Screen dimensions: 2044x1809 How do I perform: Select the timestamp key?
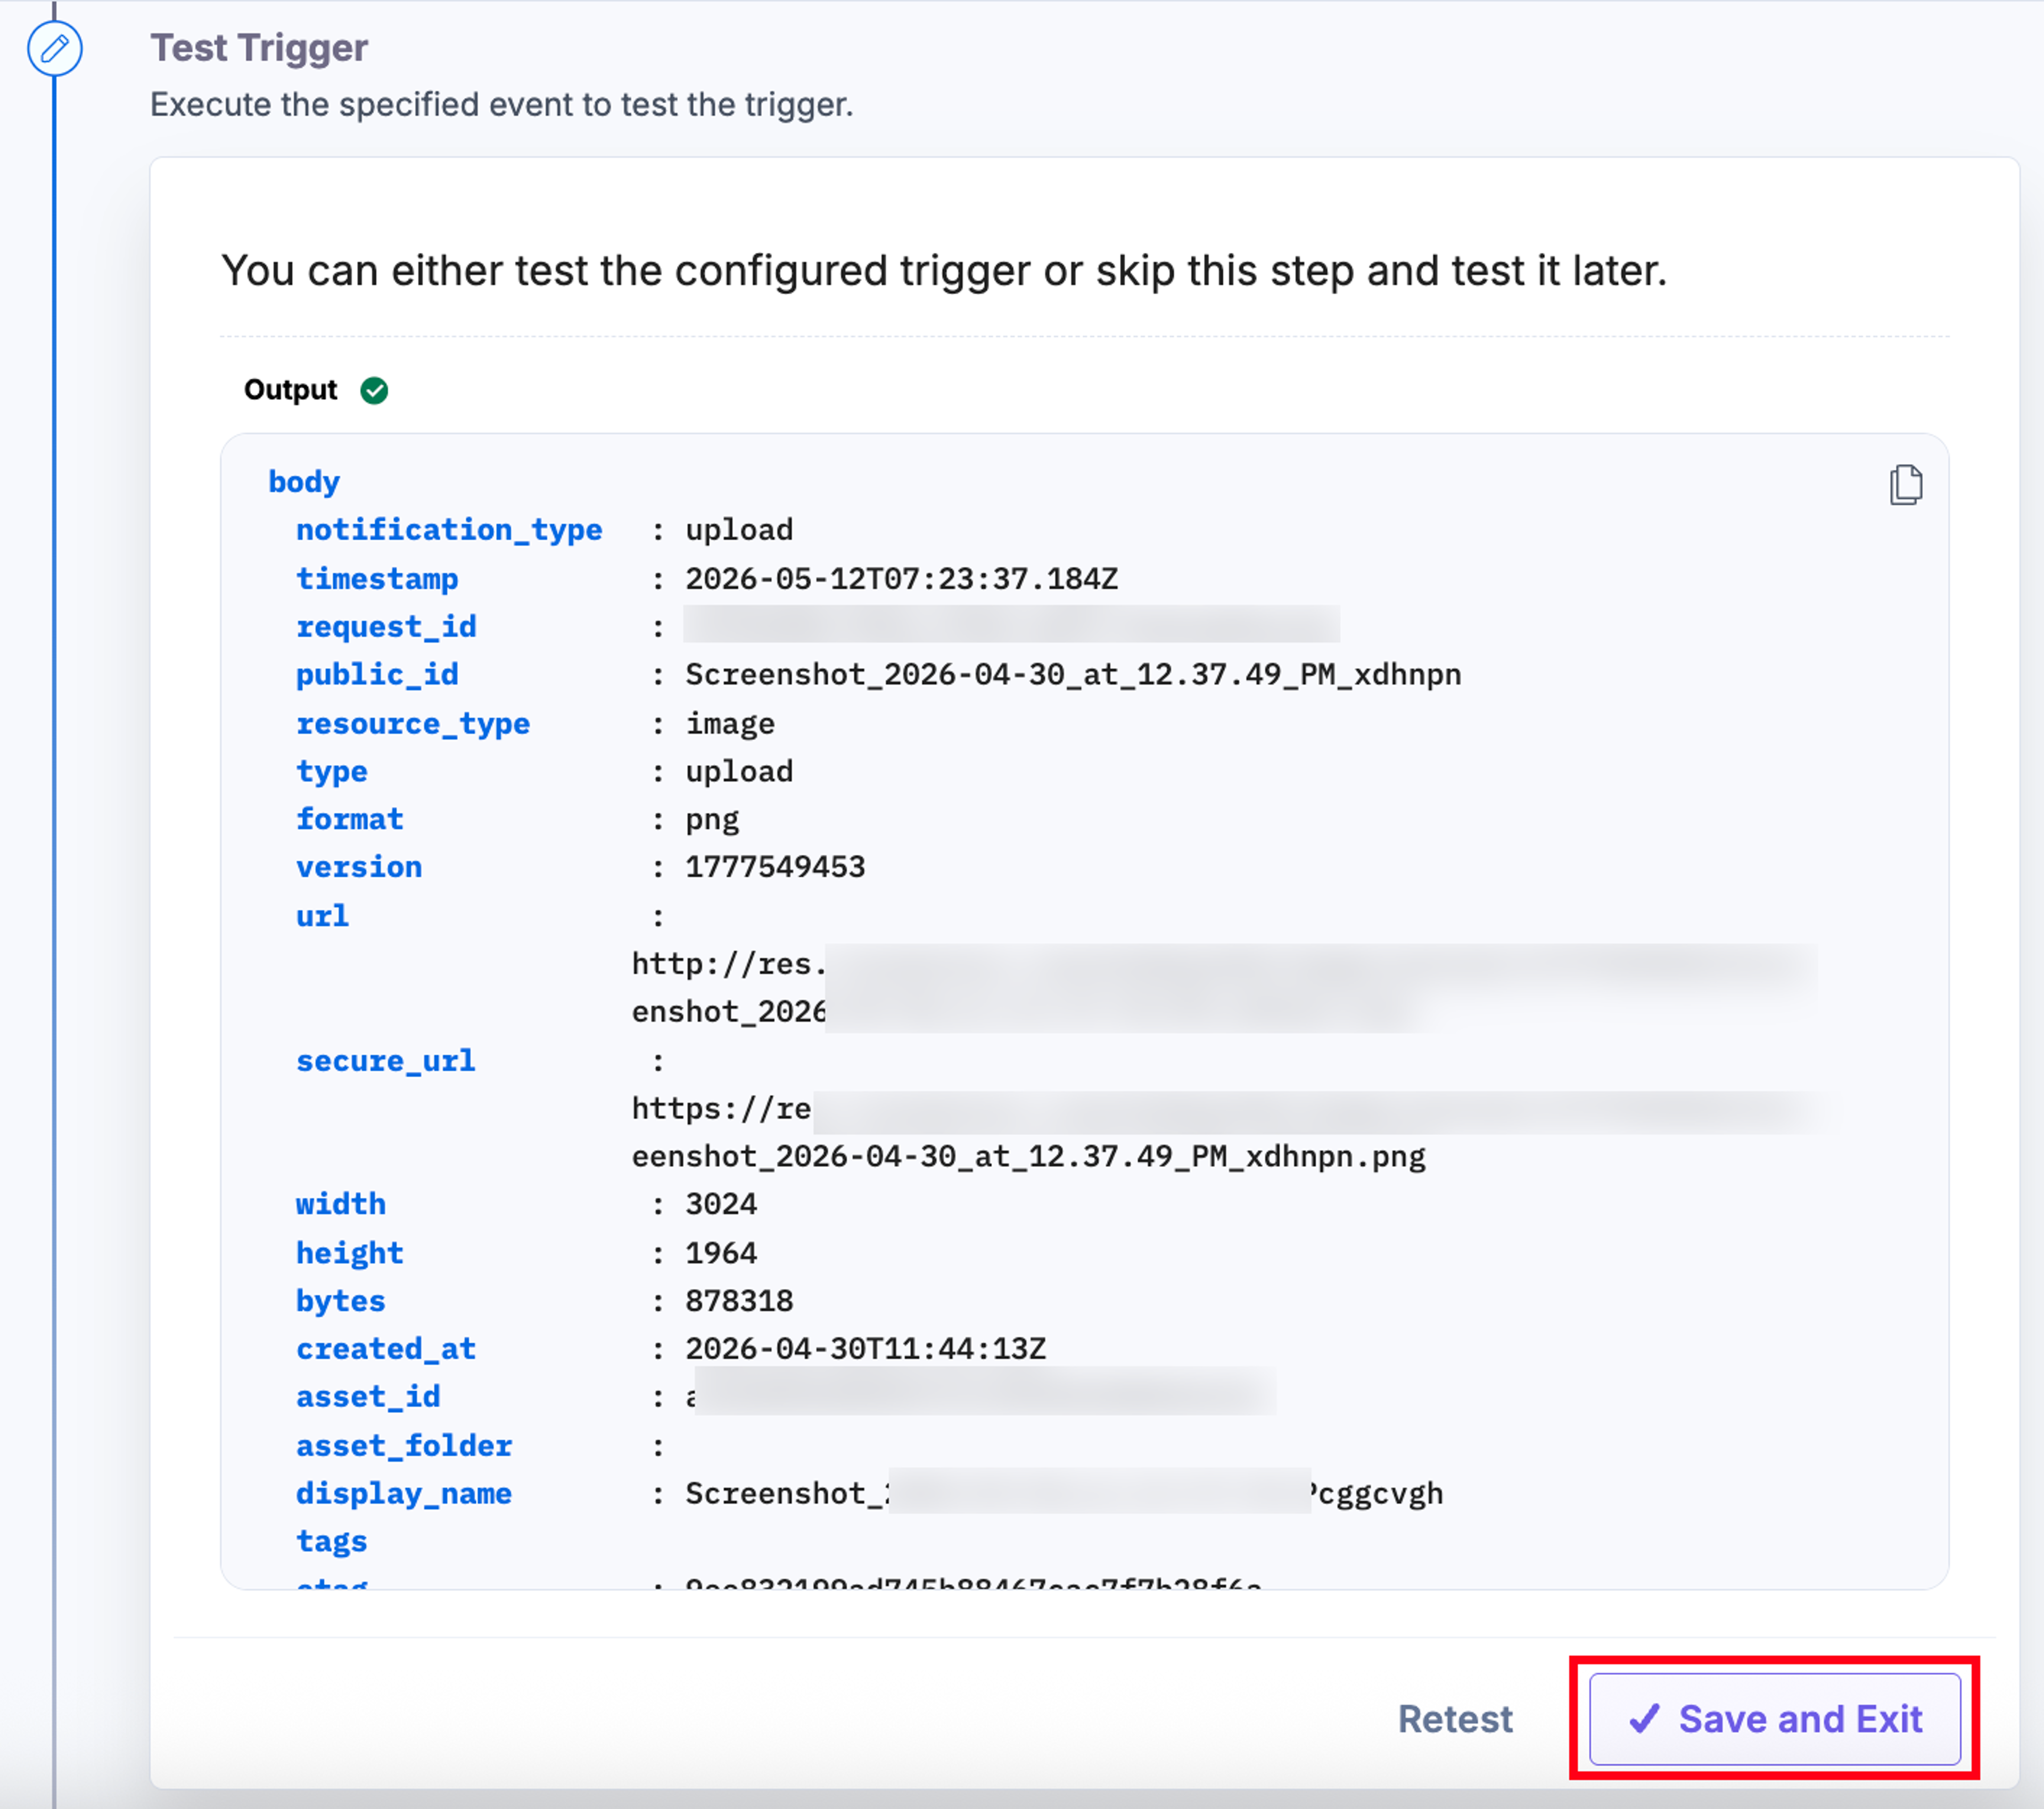click(377, 579)
